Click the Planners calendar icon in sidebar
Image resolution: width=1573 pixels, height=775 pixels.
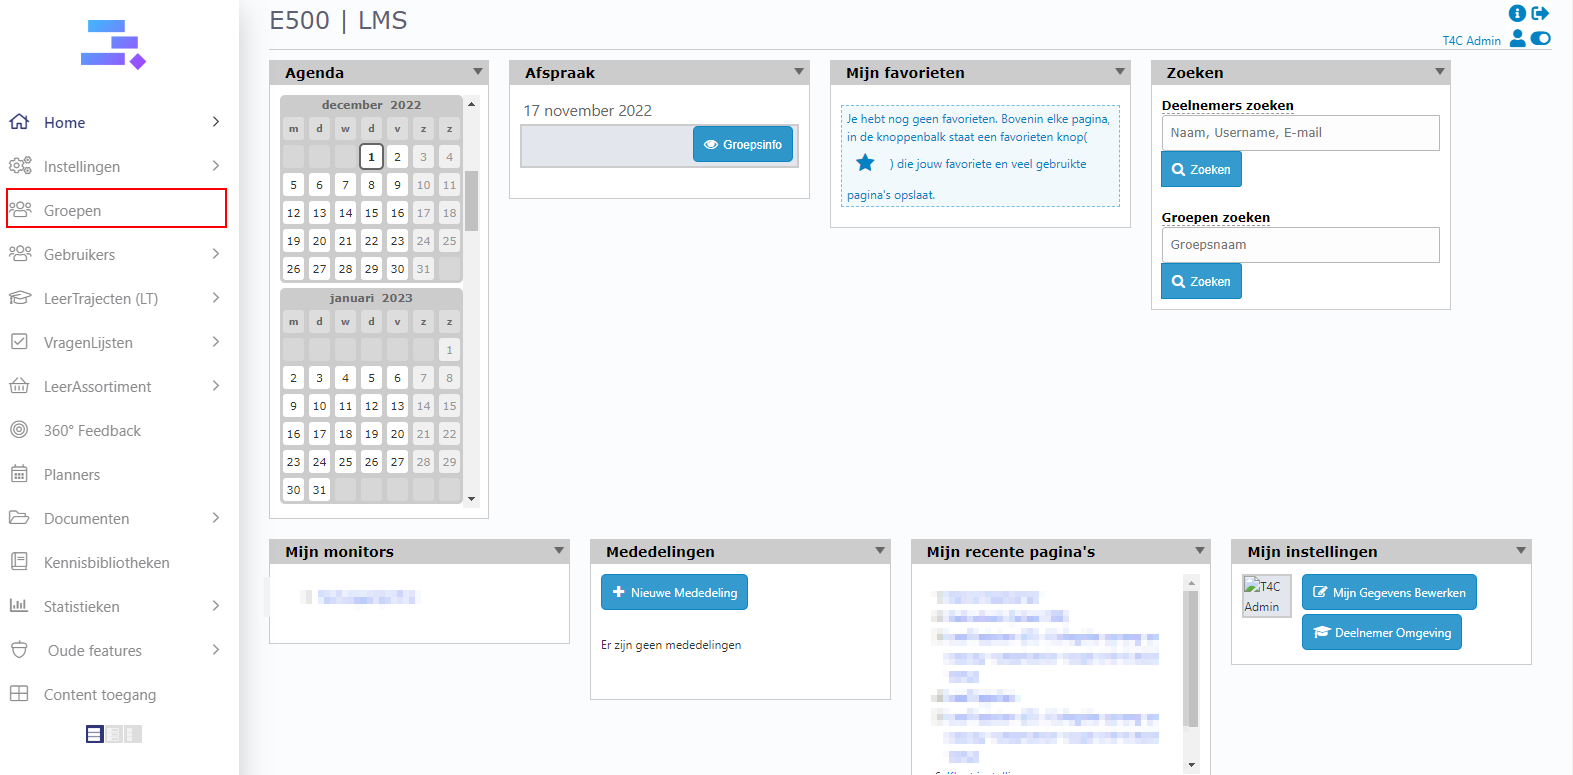pos(19,474)
